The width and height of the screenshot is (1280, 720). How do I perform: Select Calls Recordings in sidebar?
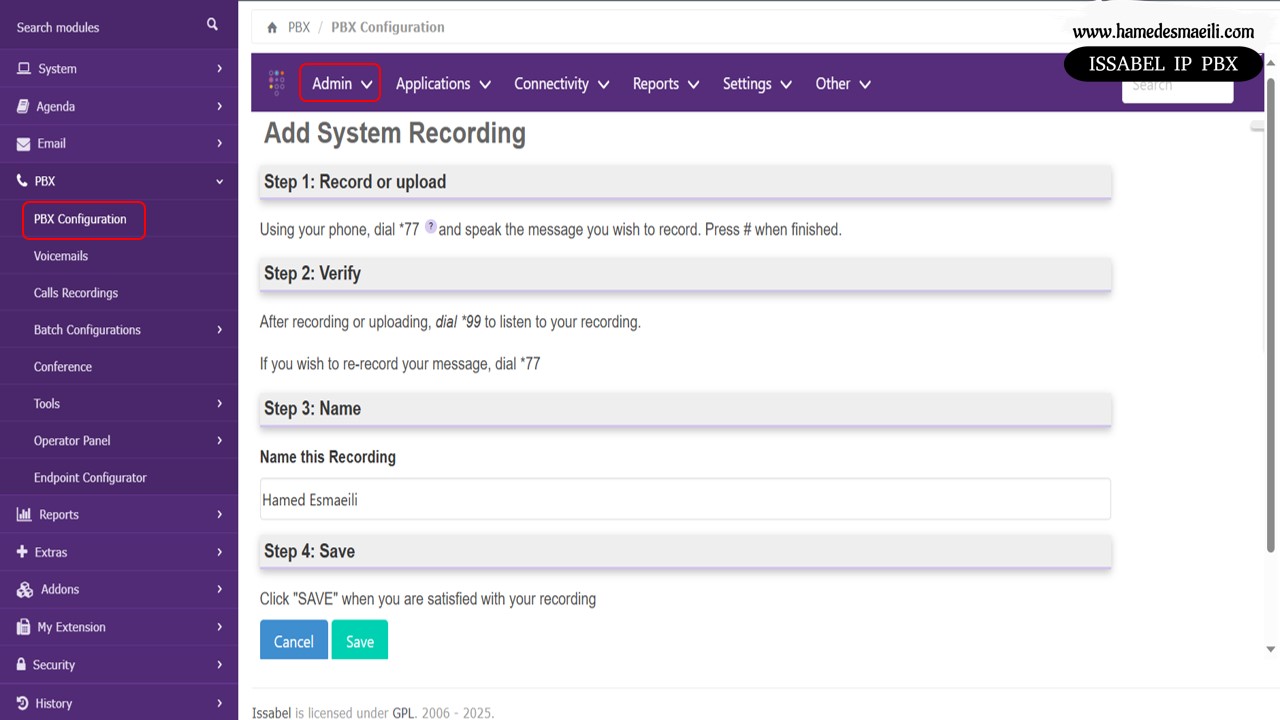76,293
